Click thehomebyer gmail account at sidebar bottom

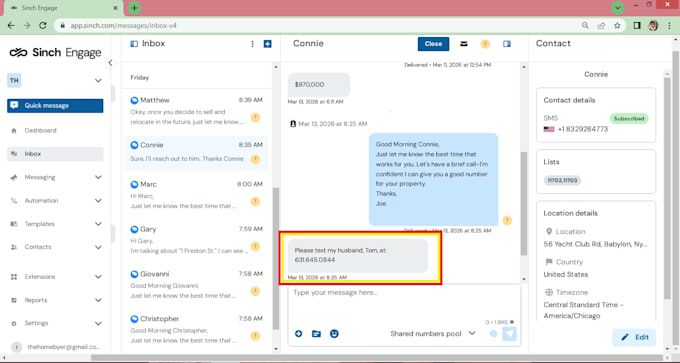tap(57, 347)
